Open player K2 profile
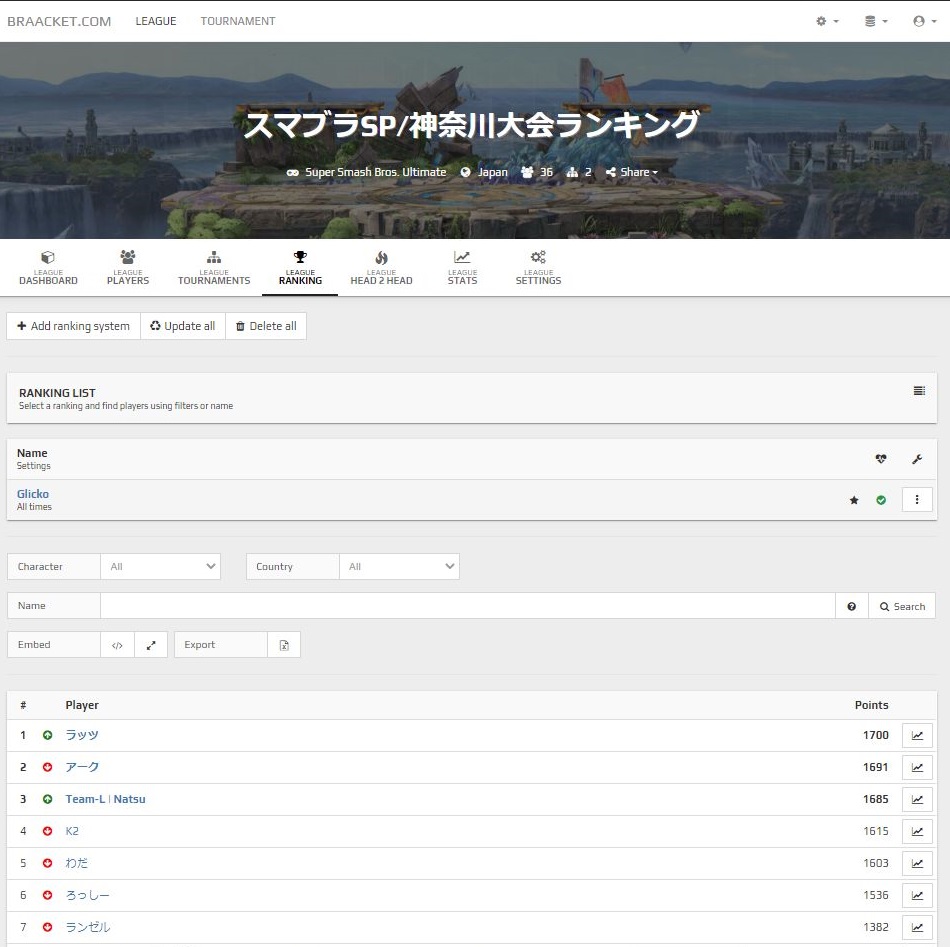Viewport: 950px width, 947px height. (x=72, y=831)
